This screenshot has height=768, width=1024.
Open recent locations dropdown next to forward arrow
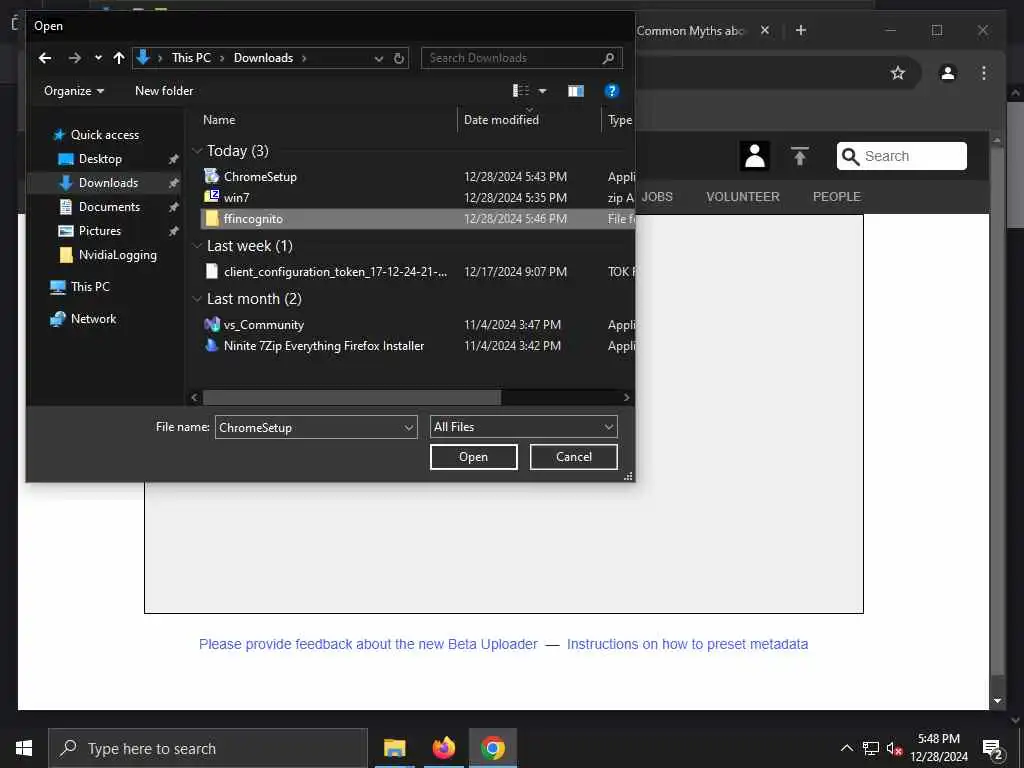pos(98,58)
